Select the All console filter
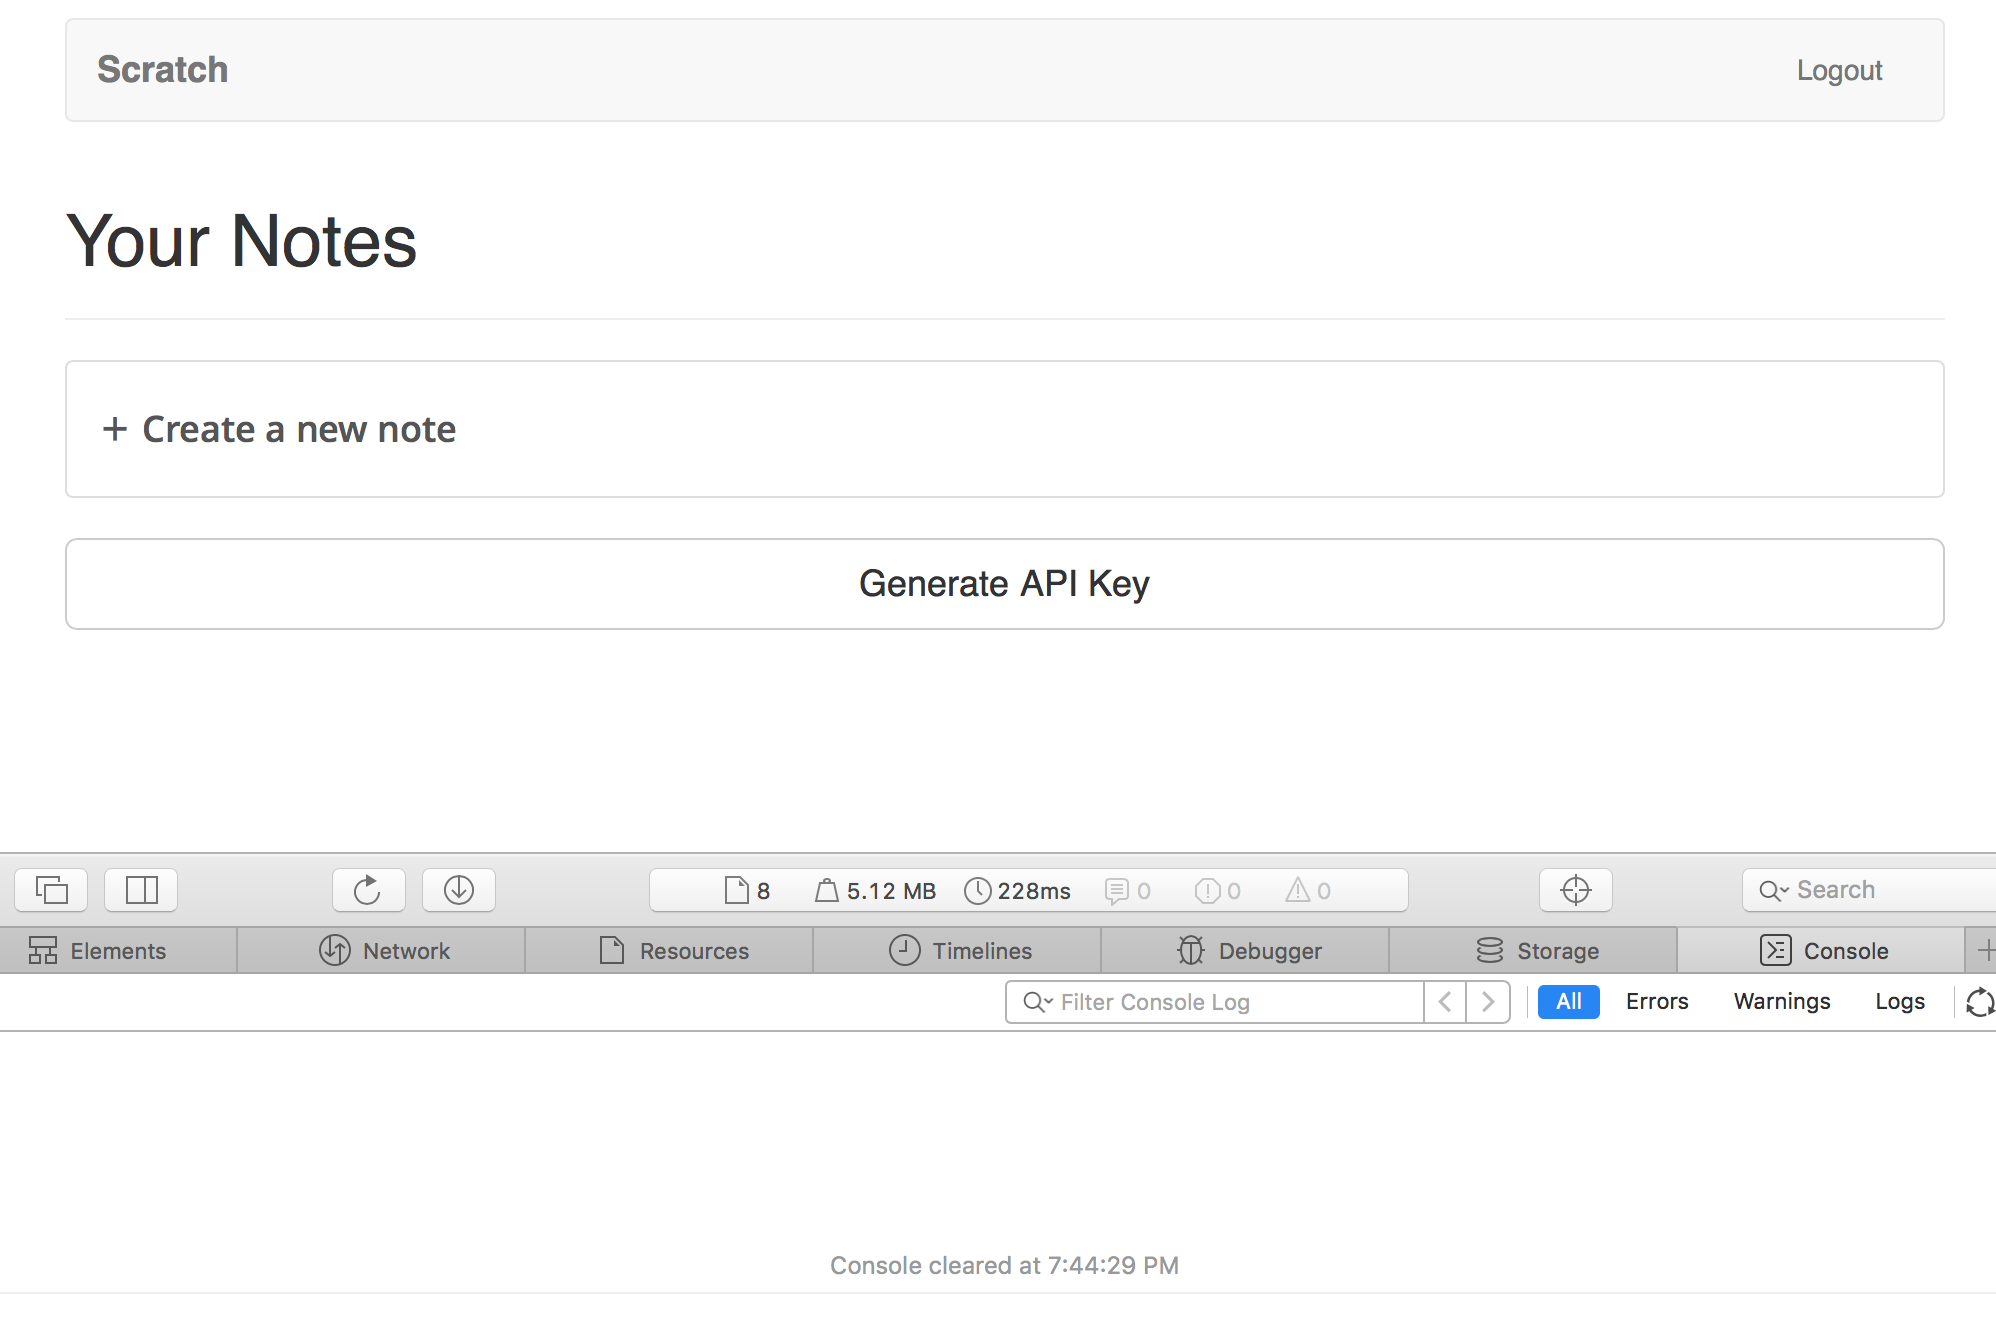This screenshot has height=1340, width=1996. (x=1568, y=1002)
